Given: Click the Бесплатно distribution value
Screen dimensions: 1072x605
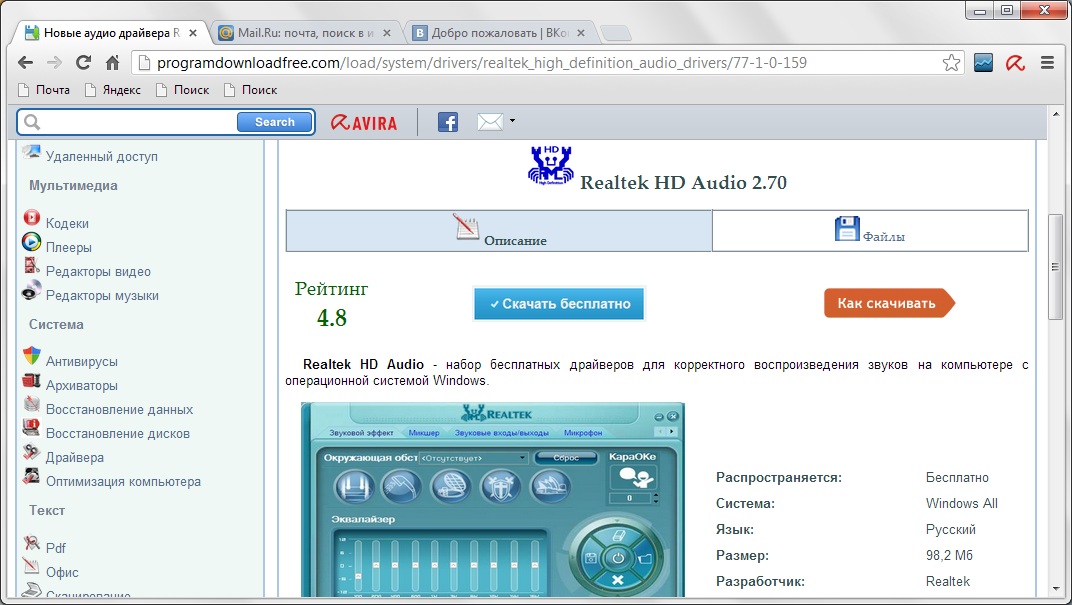Looking at the screenshot, I should (x=957, y=477).
